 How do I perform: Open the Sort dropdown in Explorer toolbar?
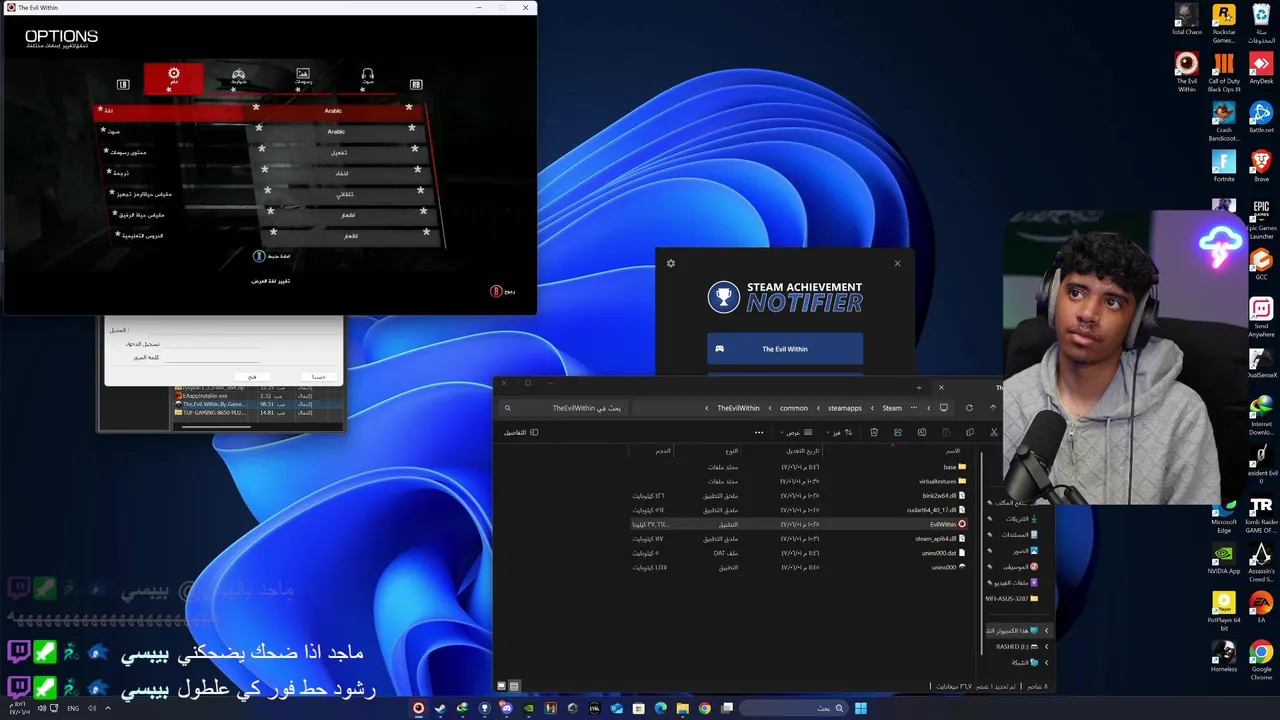coord(839,432)
